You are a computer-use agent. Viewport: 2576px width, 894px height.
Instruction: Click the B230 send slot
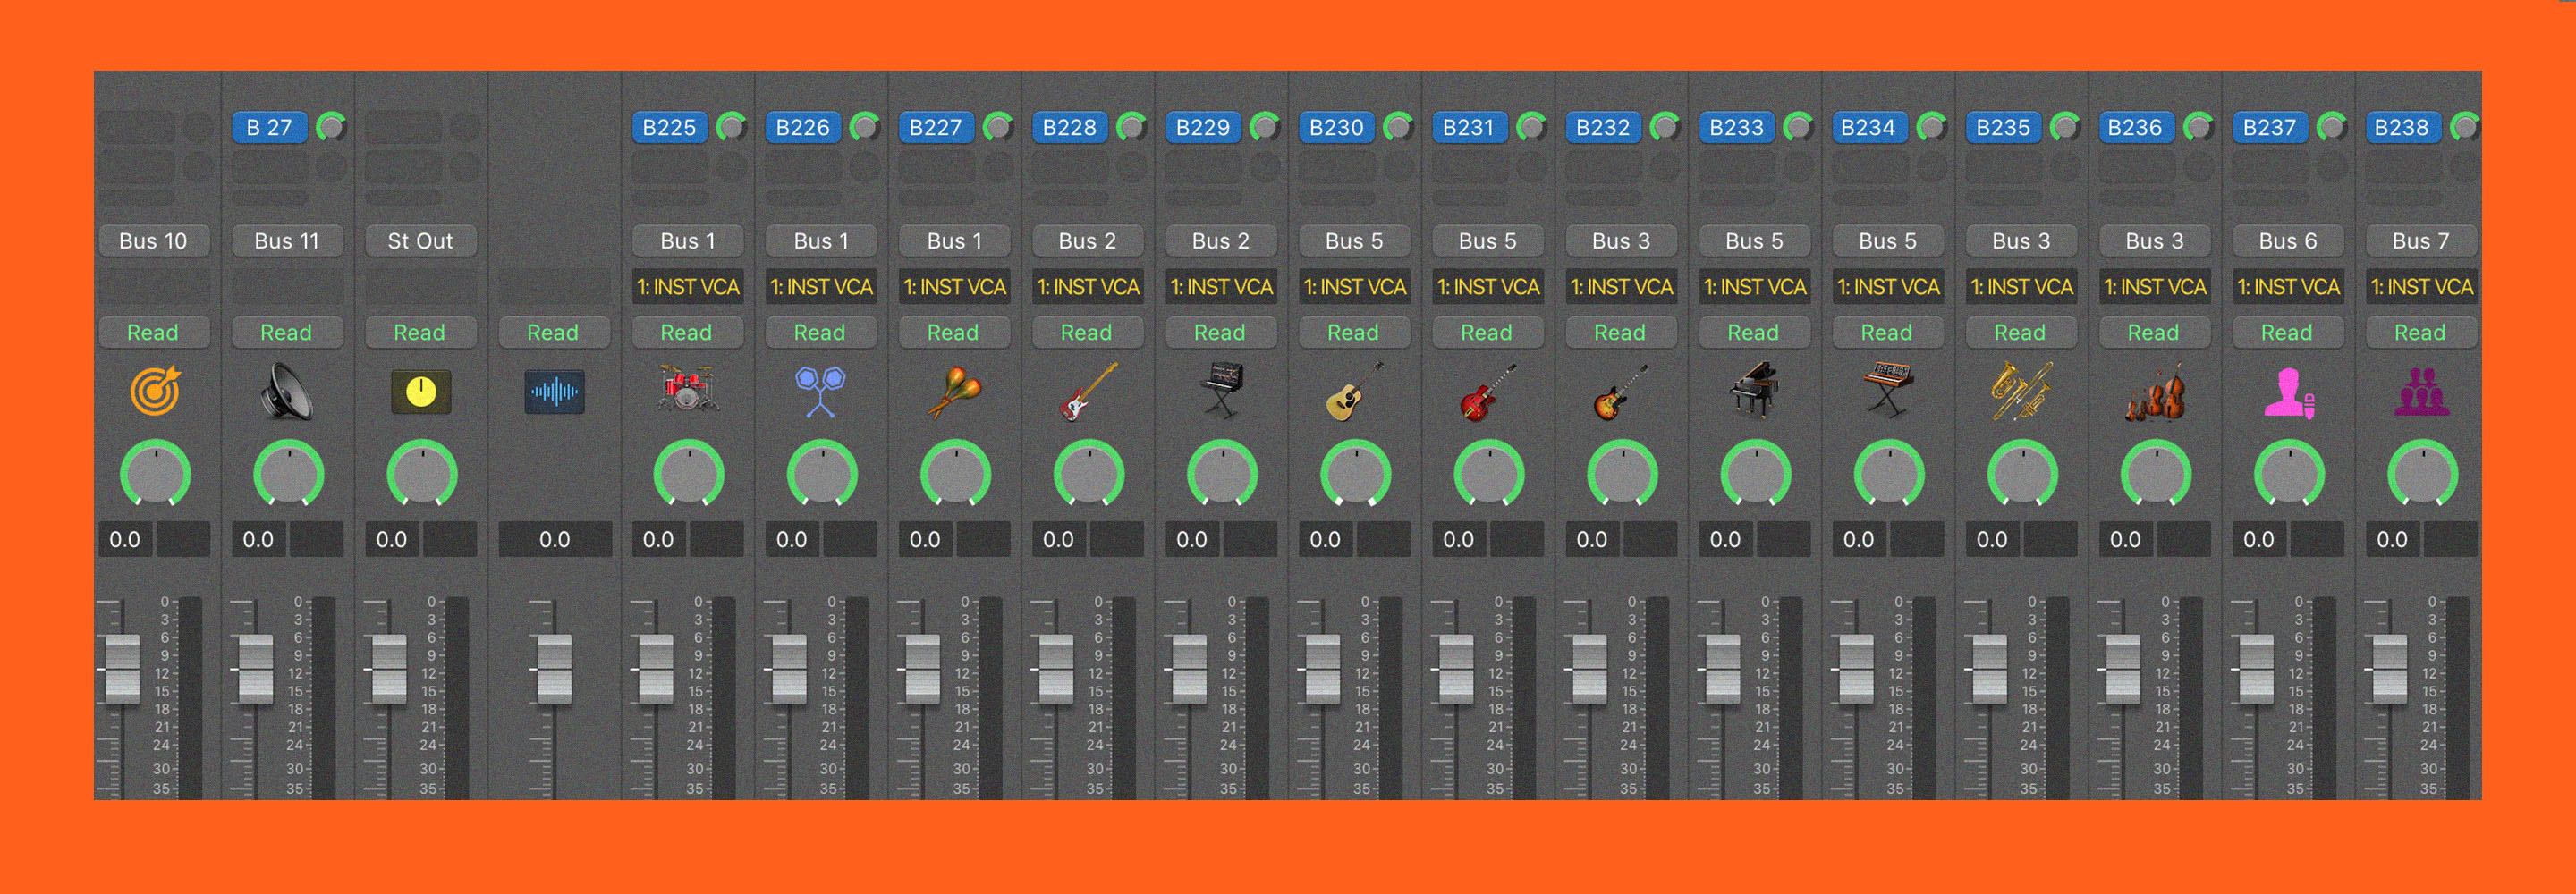(1336, 127)
